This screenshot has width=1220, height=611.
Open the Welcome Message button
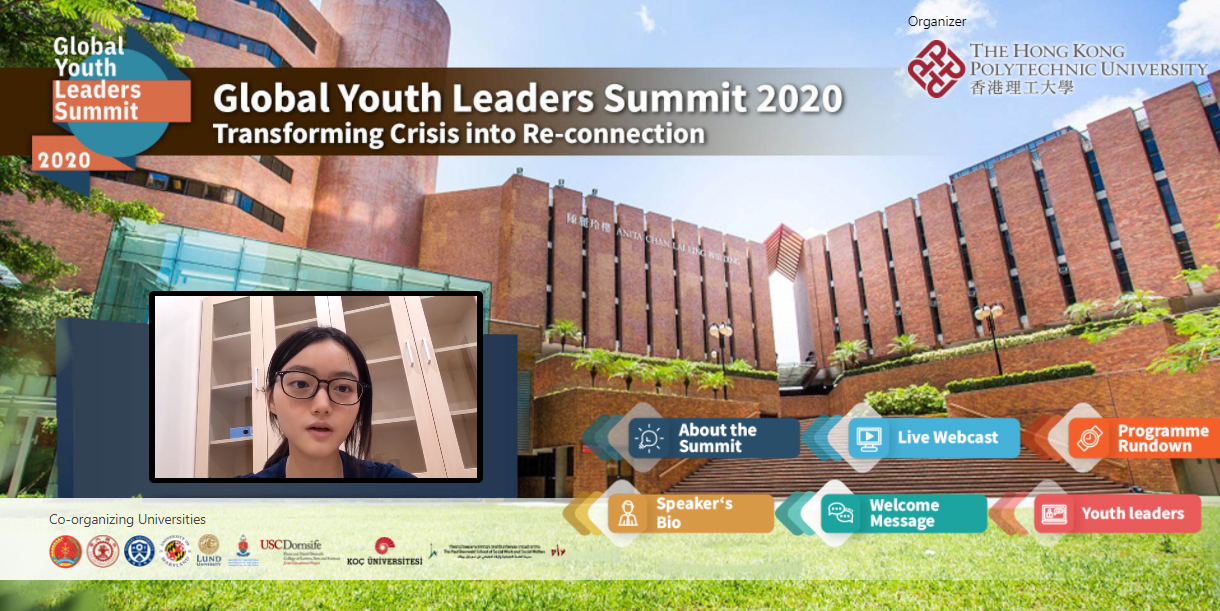pos(904,513)
